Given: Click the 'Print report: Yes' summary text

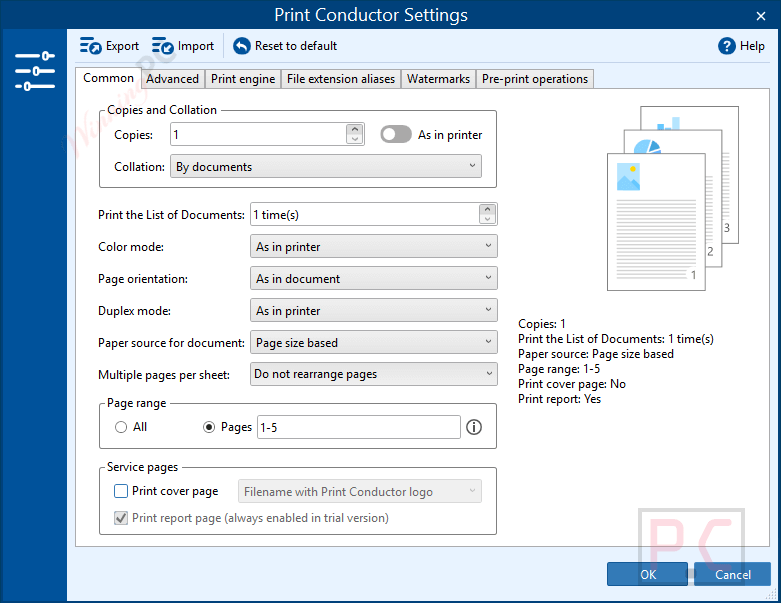Looking at the screenshot, I should click(x=559, y=399).
